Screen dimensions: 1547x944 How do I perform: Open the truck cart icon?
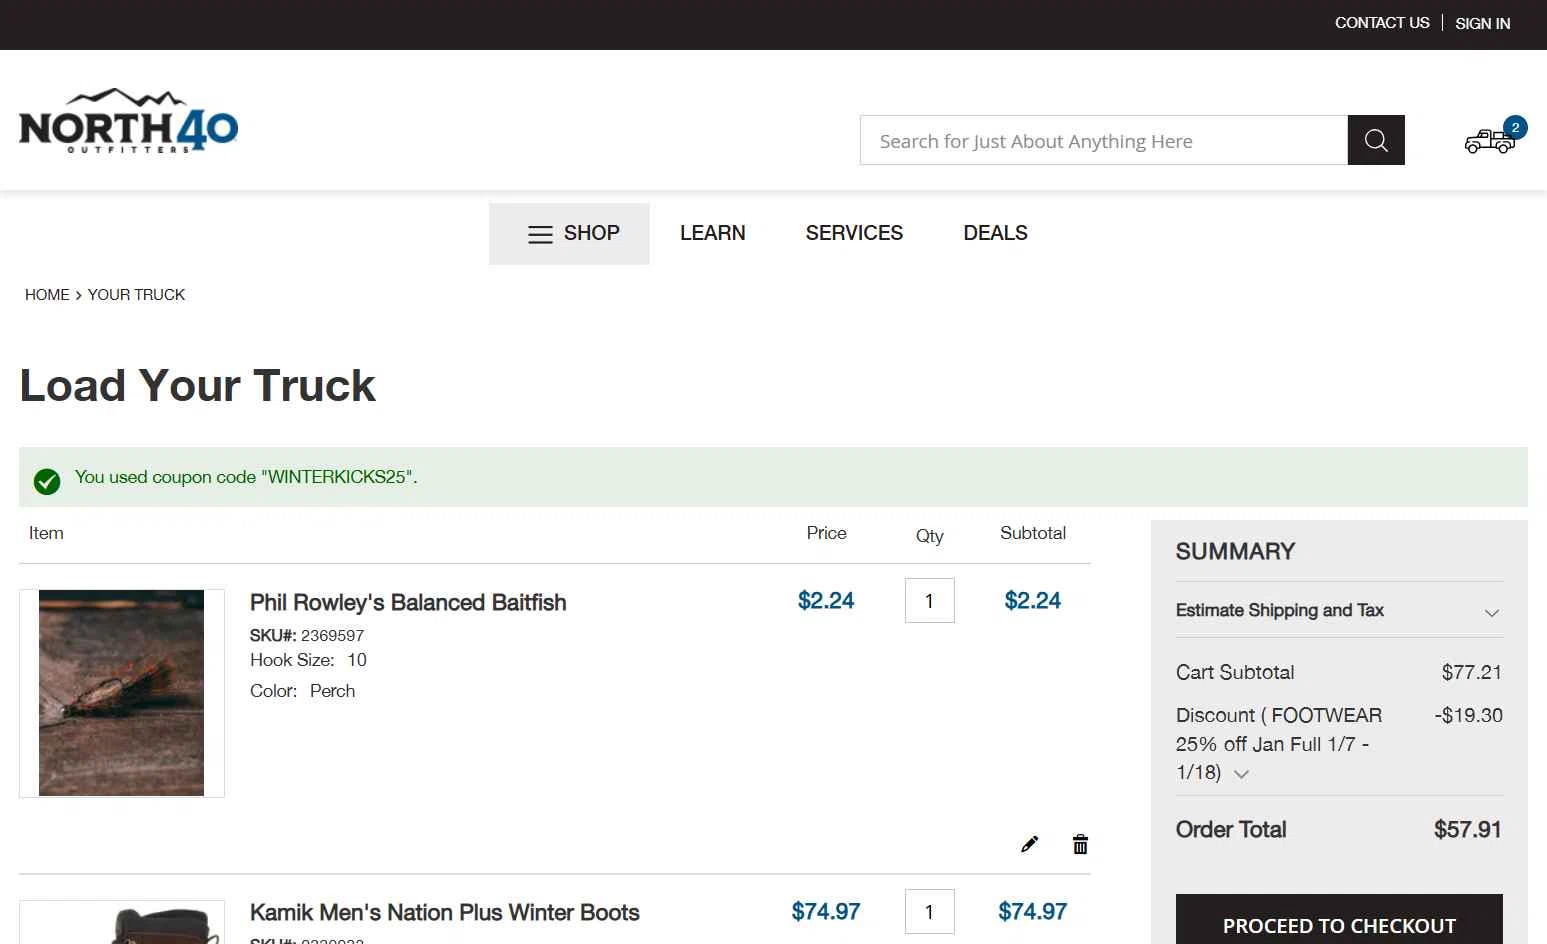tap(1489, 141)
